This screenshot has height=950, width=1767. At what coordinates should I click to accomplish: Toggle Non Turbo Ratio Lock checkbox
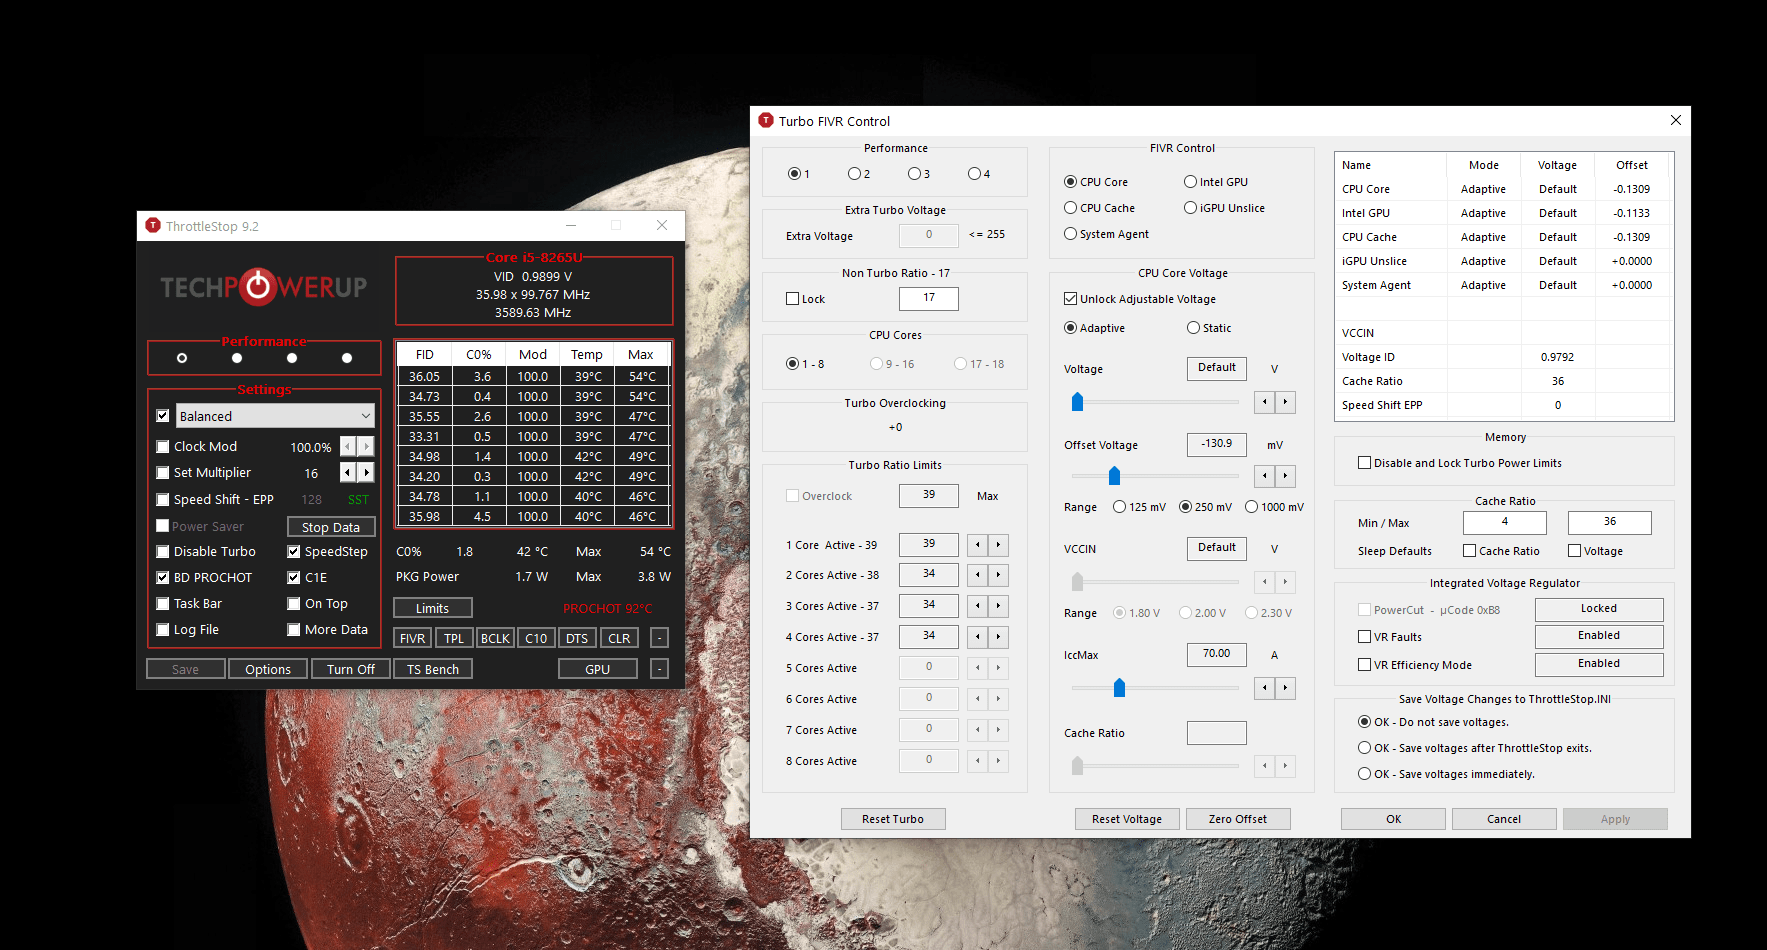(x=793, y=299)
